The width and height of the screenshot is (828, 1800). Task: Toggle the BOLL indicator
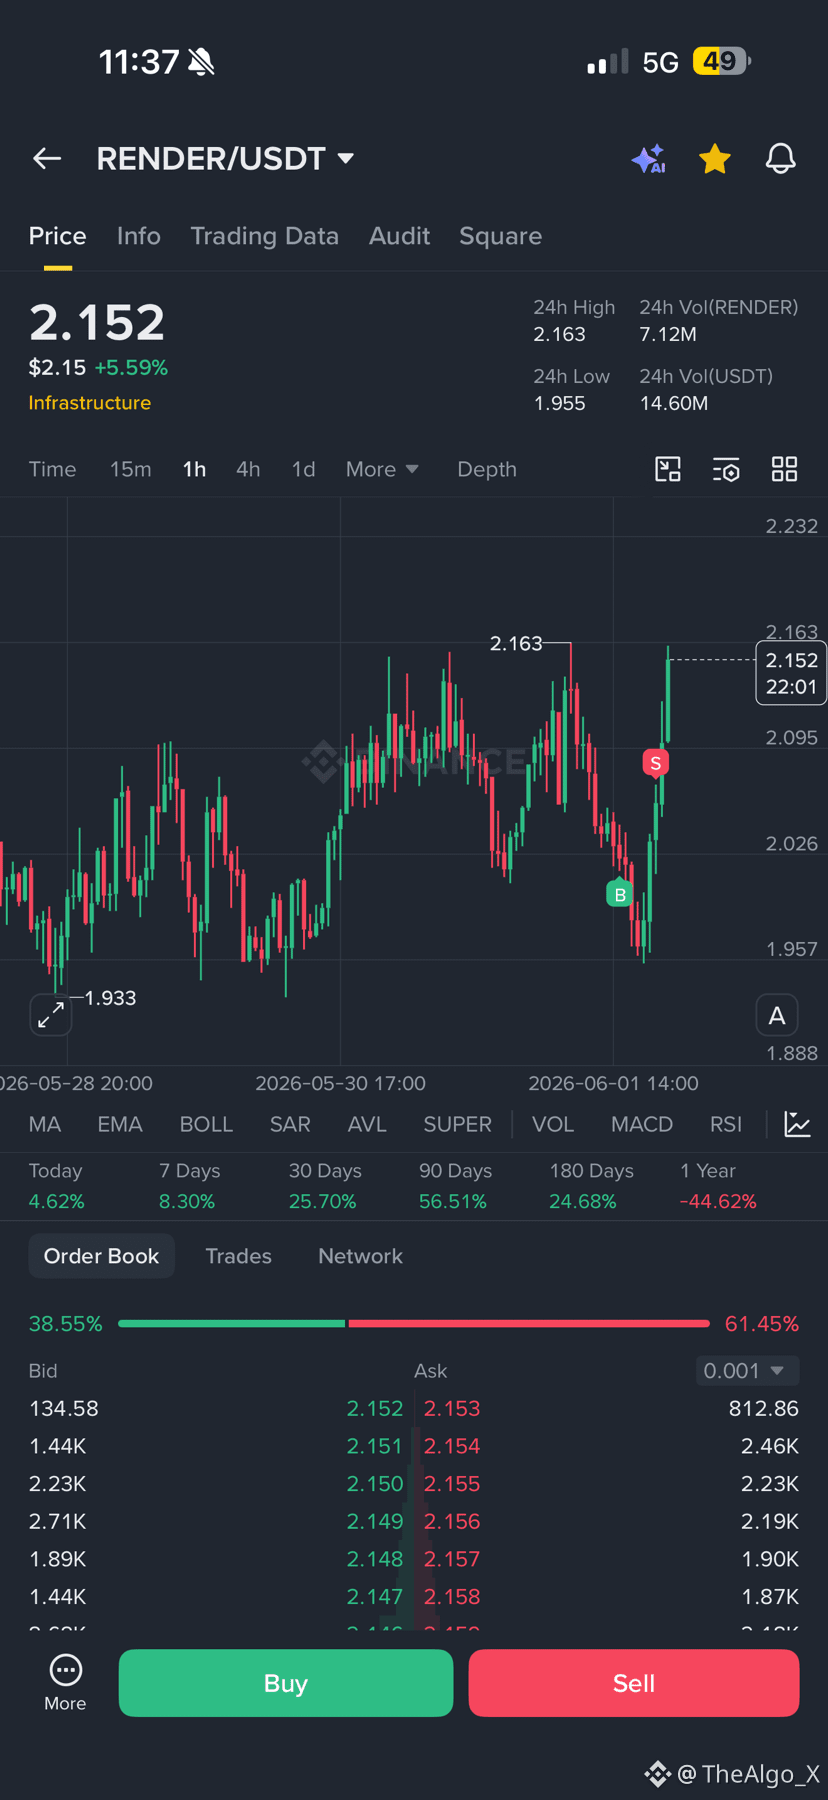tap(206, 1124)
